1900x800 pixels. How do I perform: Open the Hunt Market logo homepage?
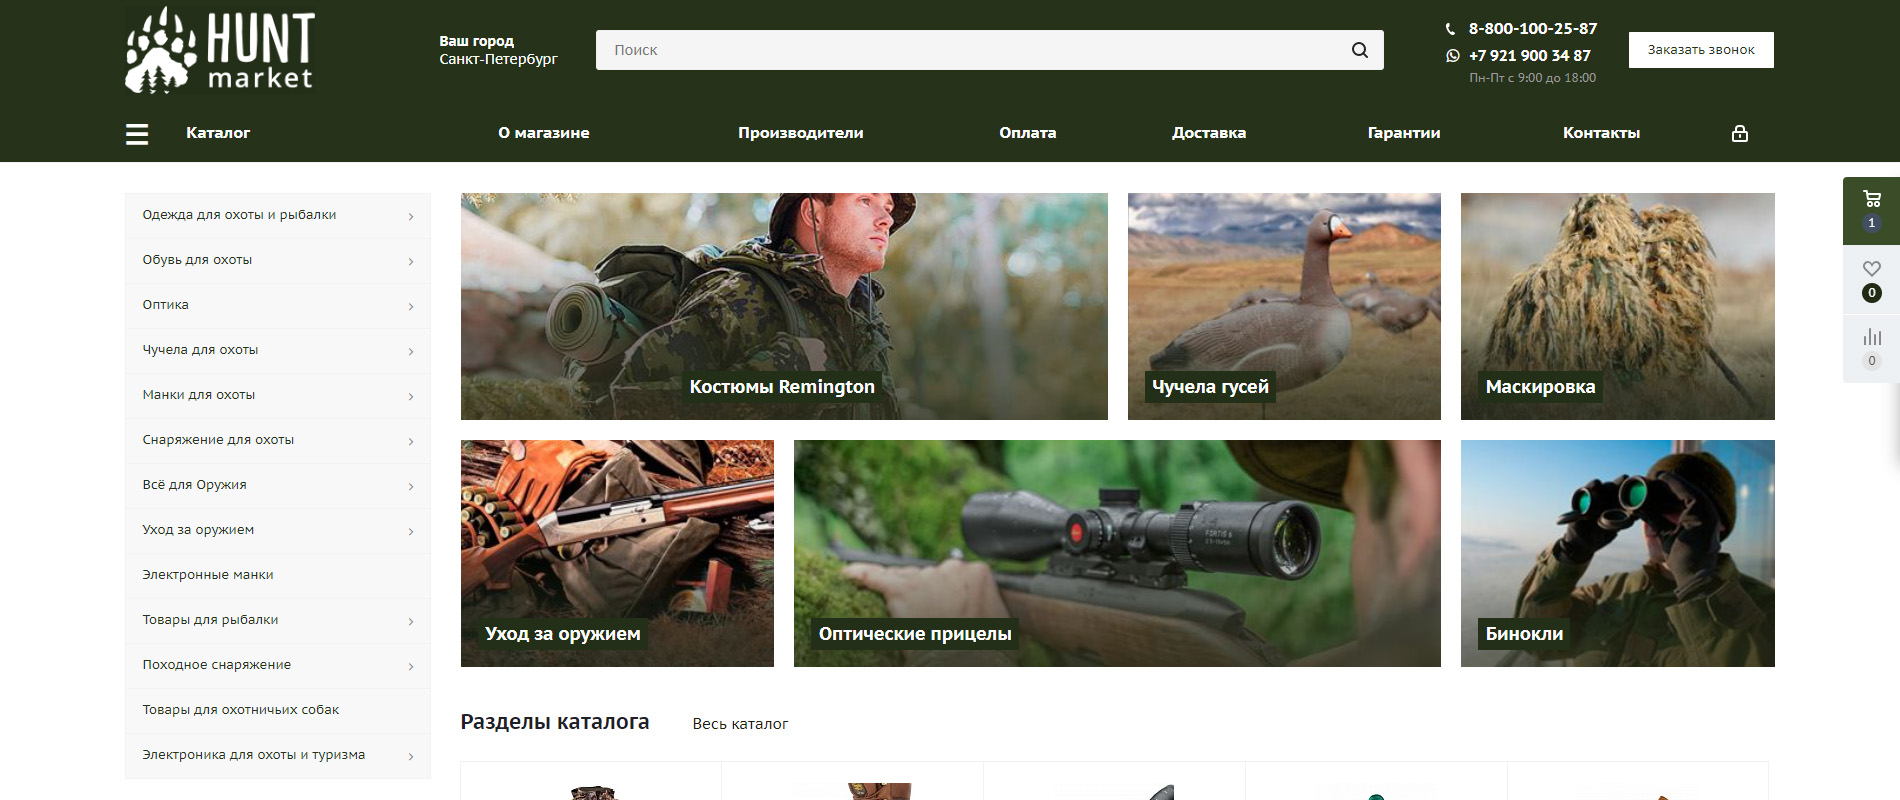[219, 50]
